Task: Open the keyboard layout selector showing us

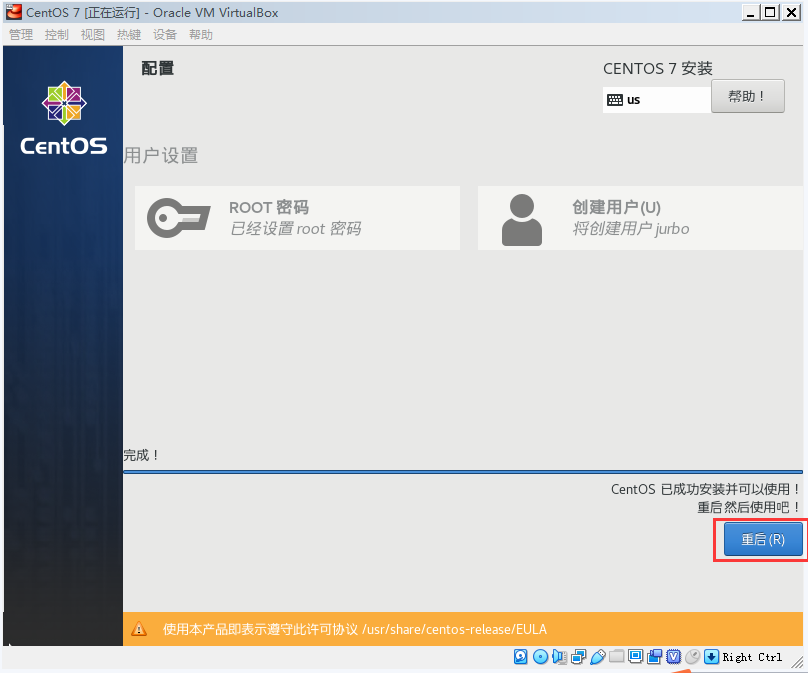Action: point(657,99)
